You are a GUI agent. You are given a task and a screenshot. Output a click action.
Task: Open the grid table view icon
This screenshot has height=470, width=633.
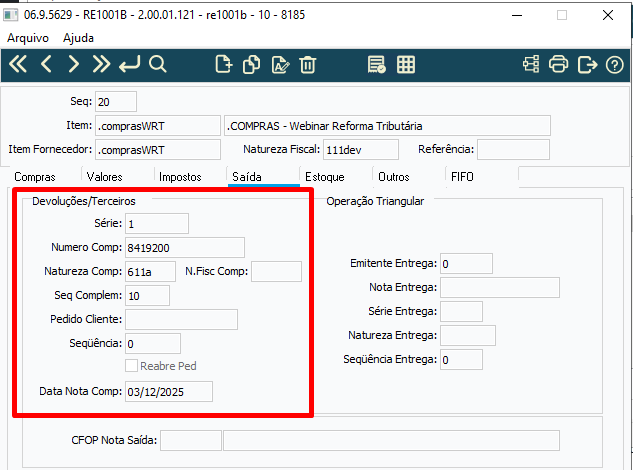[x=406, y=65]
